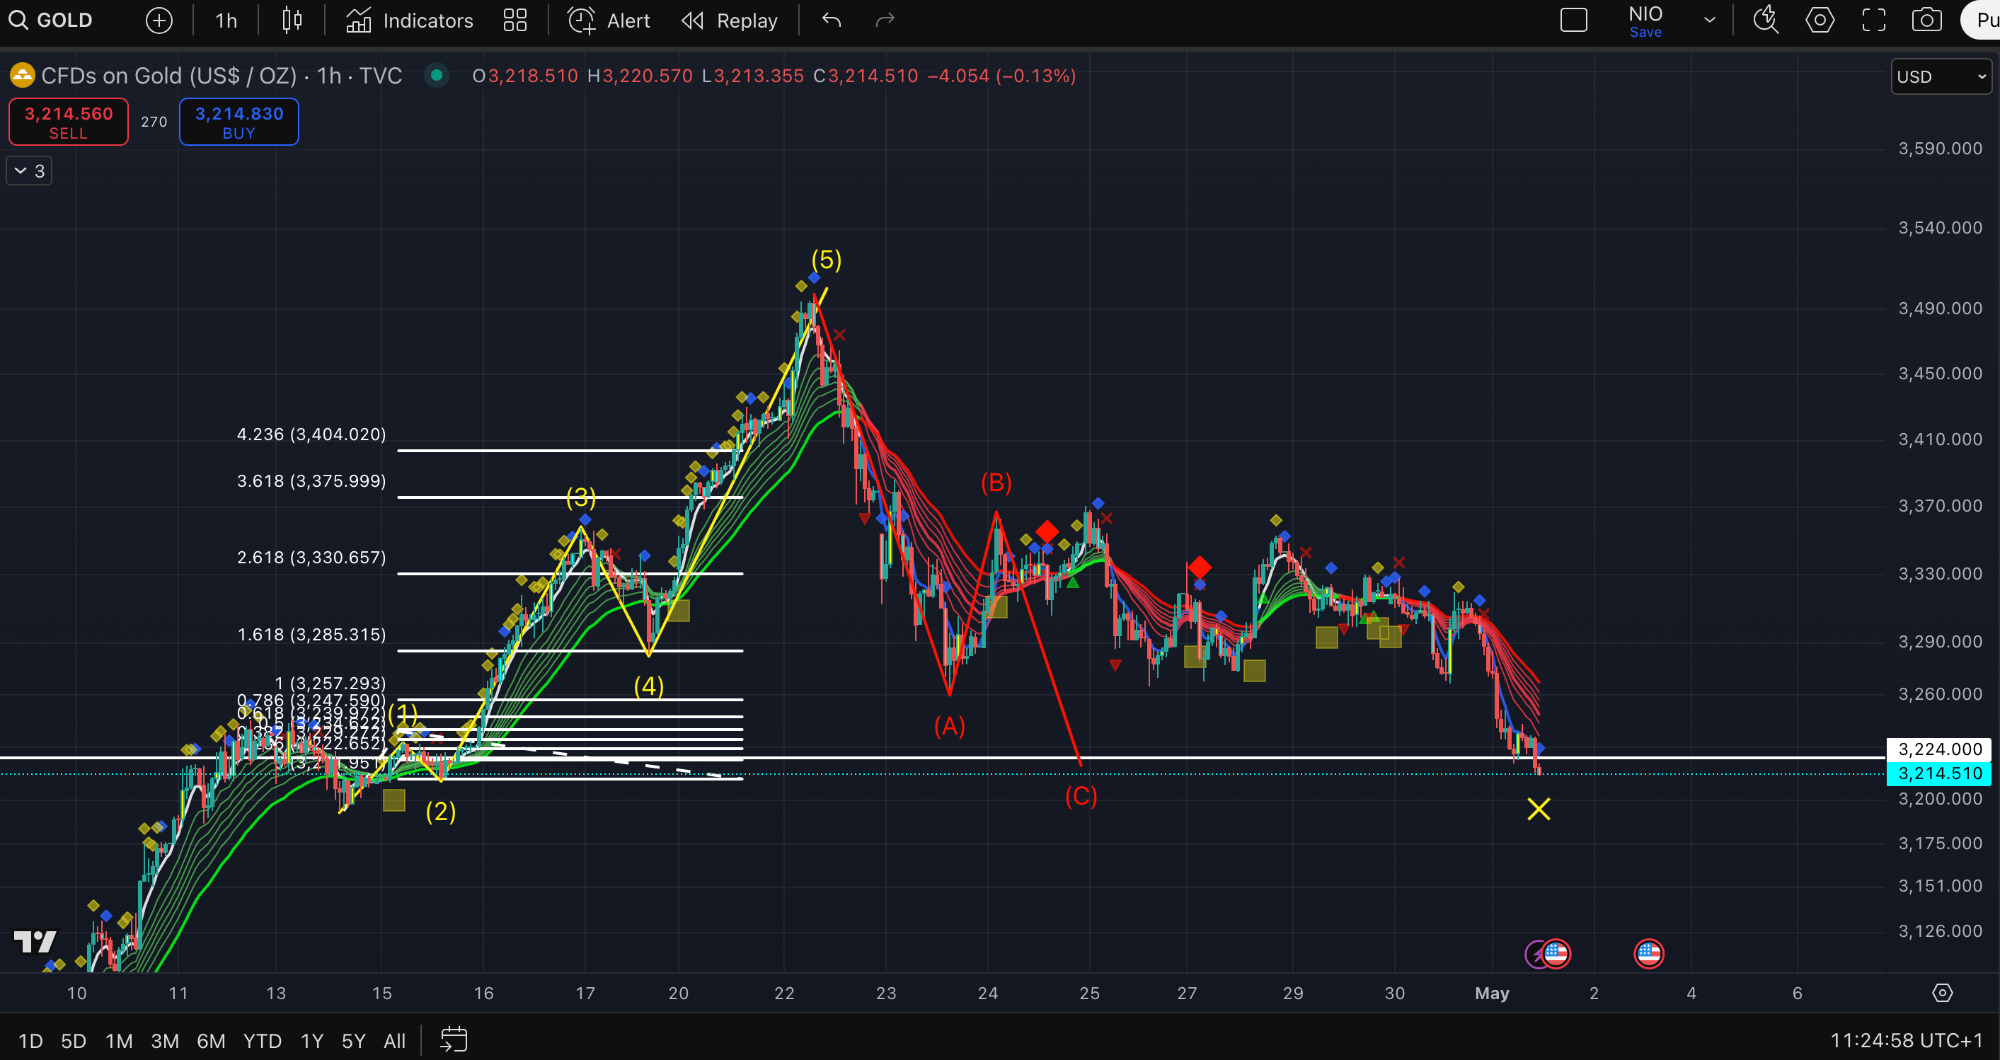Take a chart snapshot with camera icon
The width and height of the screenshot is (2000, 1060).
(1927, 20)
